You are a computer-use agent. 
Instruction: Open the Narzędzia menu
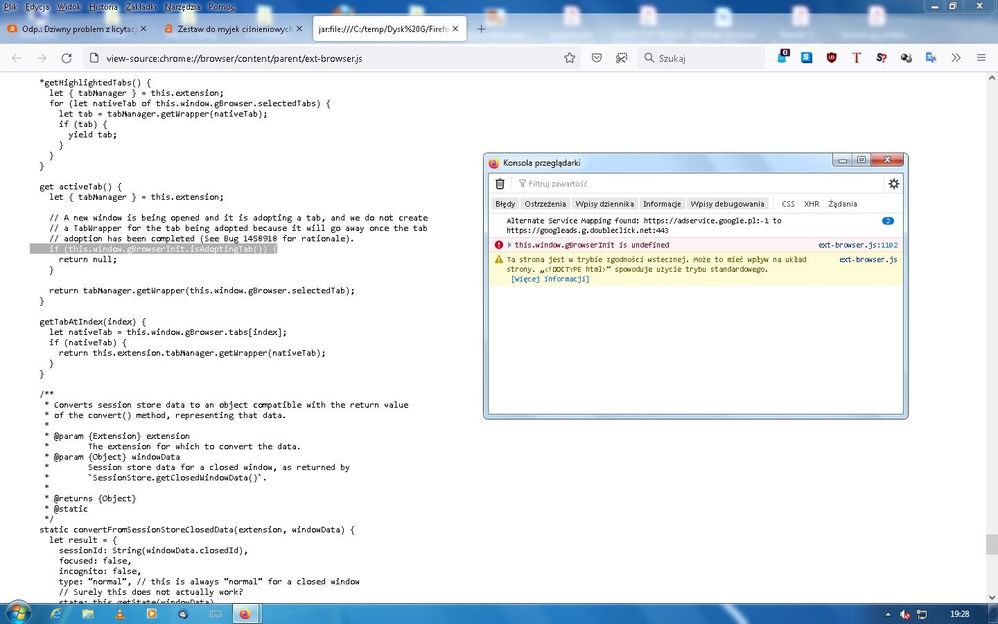click(183, 7)
